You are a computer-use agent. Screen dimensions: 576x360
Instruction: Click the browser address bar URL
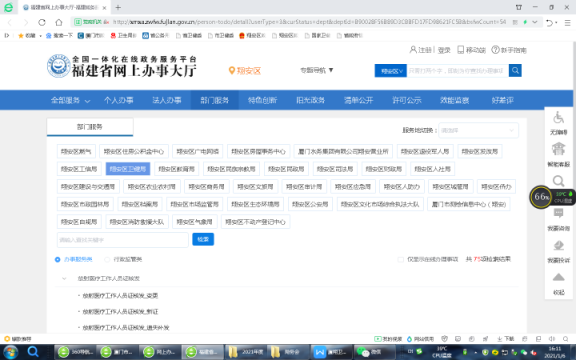[x=309, y=22]
